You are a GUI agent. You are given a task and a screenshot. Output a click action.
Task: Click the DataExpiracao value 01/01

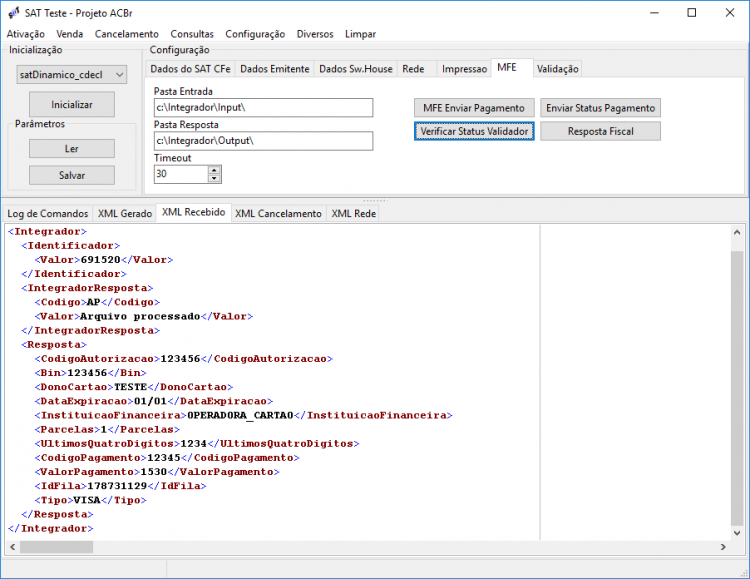tap(150, 401)
